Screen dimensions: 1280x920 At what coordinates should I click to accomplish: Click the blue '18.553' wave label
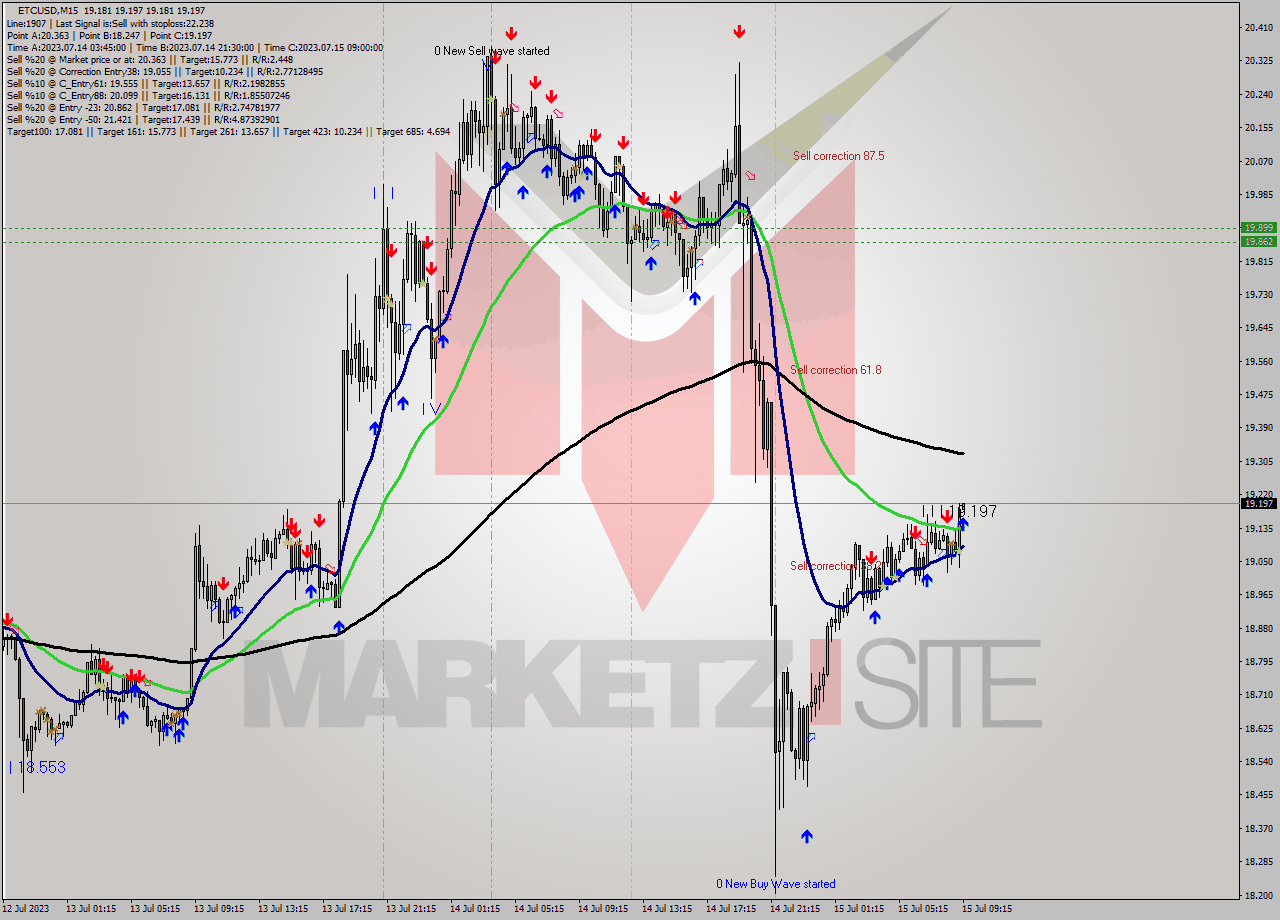coord(37,767)
